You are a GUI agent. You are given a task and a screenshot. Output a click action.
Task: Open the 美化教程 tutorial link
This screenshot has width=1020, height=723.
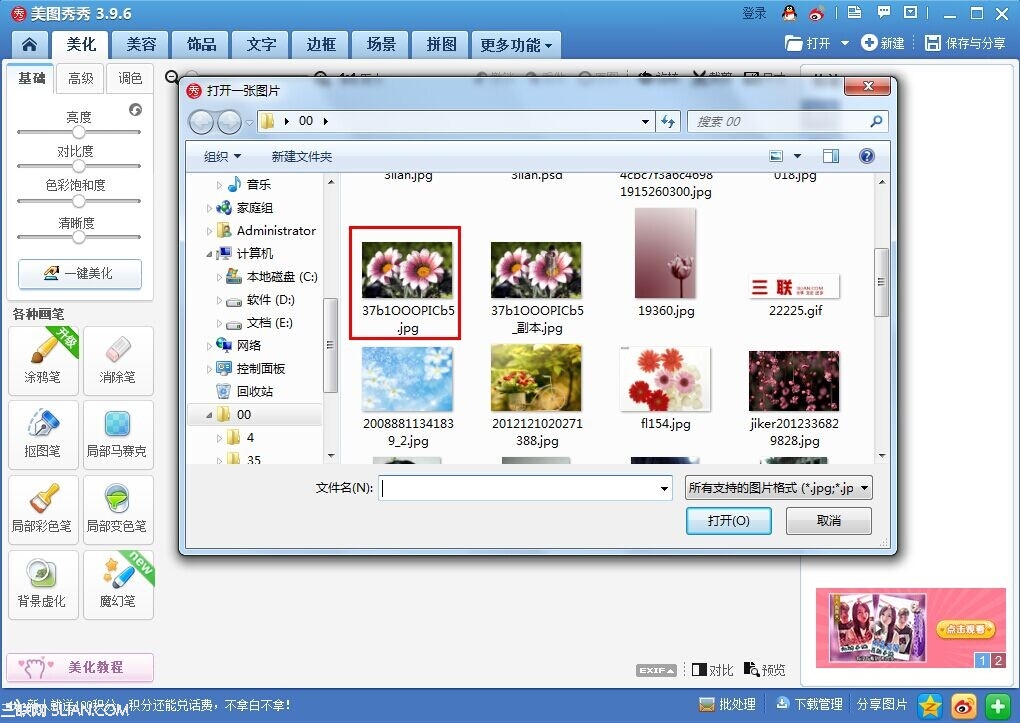pos(80,668)
